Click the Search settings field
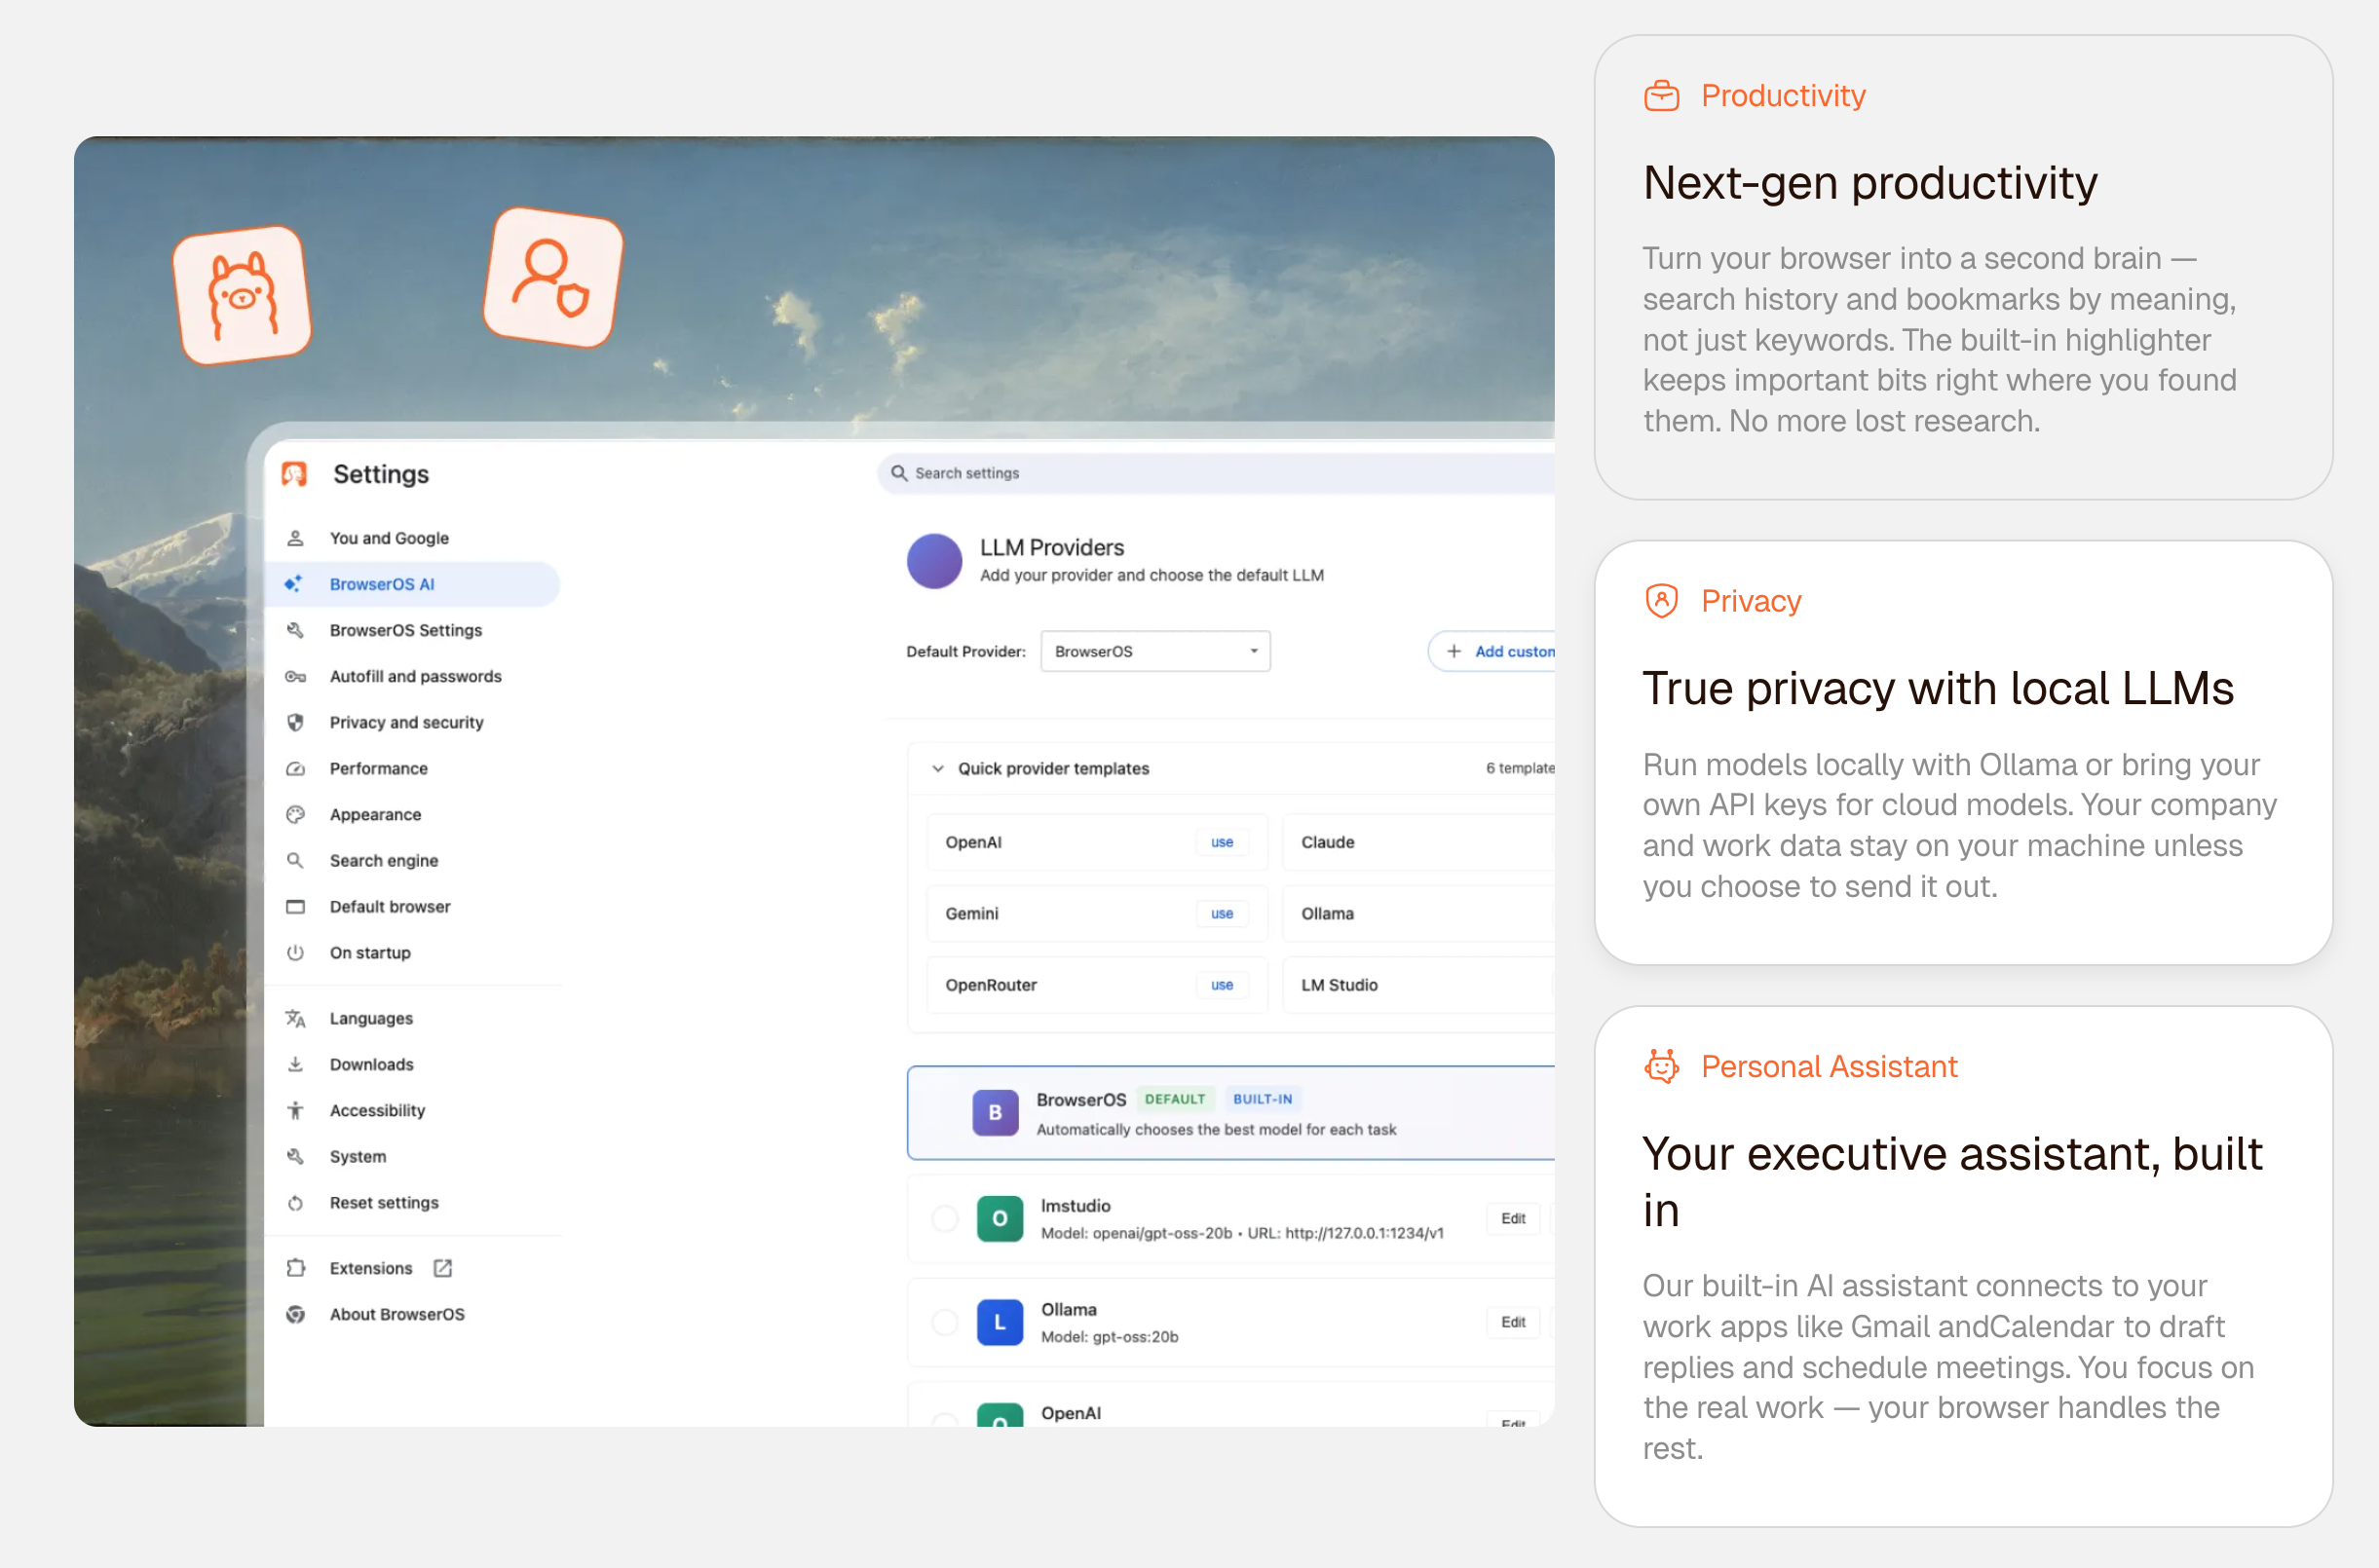This screenshot has width=2379, height=1568. [x=1200, y=473]
